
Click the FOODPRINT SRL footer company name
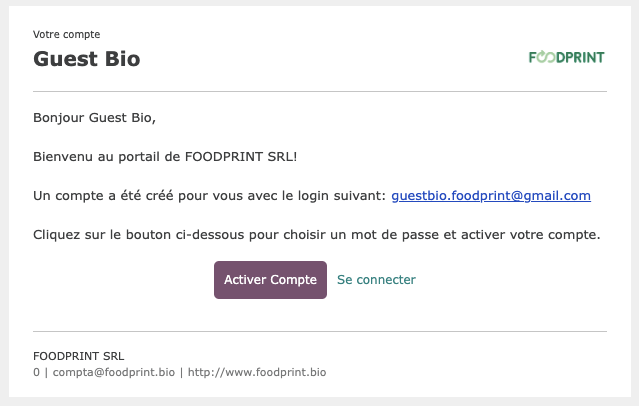point(79,356)
